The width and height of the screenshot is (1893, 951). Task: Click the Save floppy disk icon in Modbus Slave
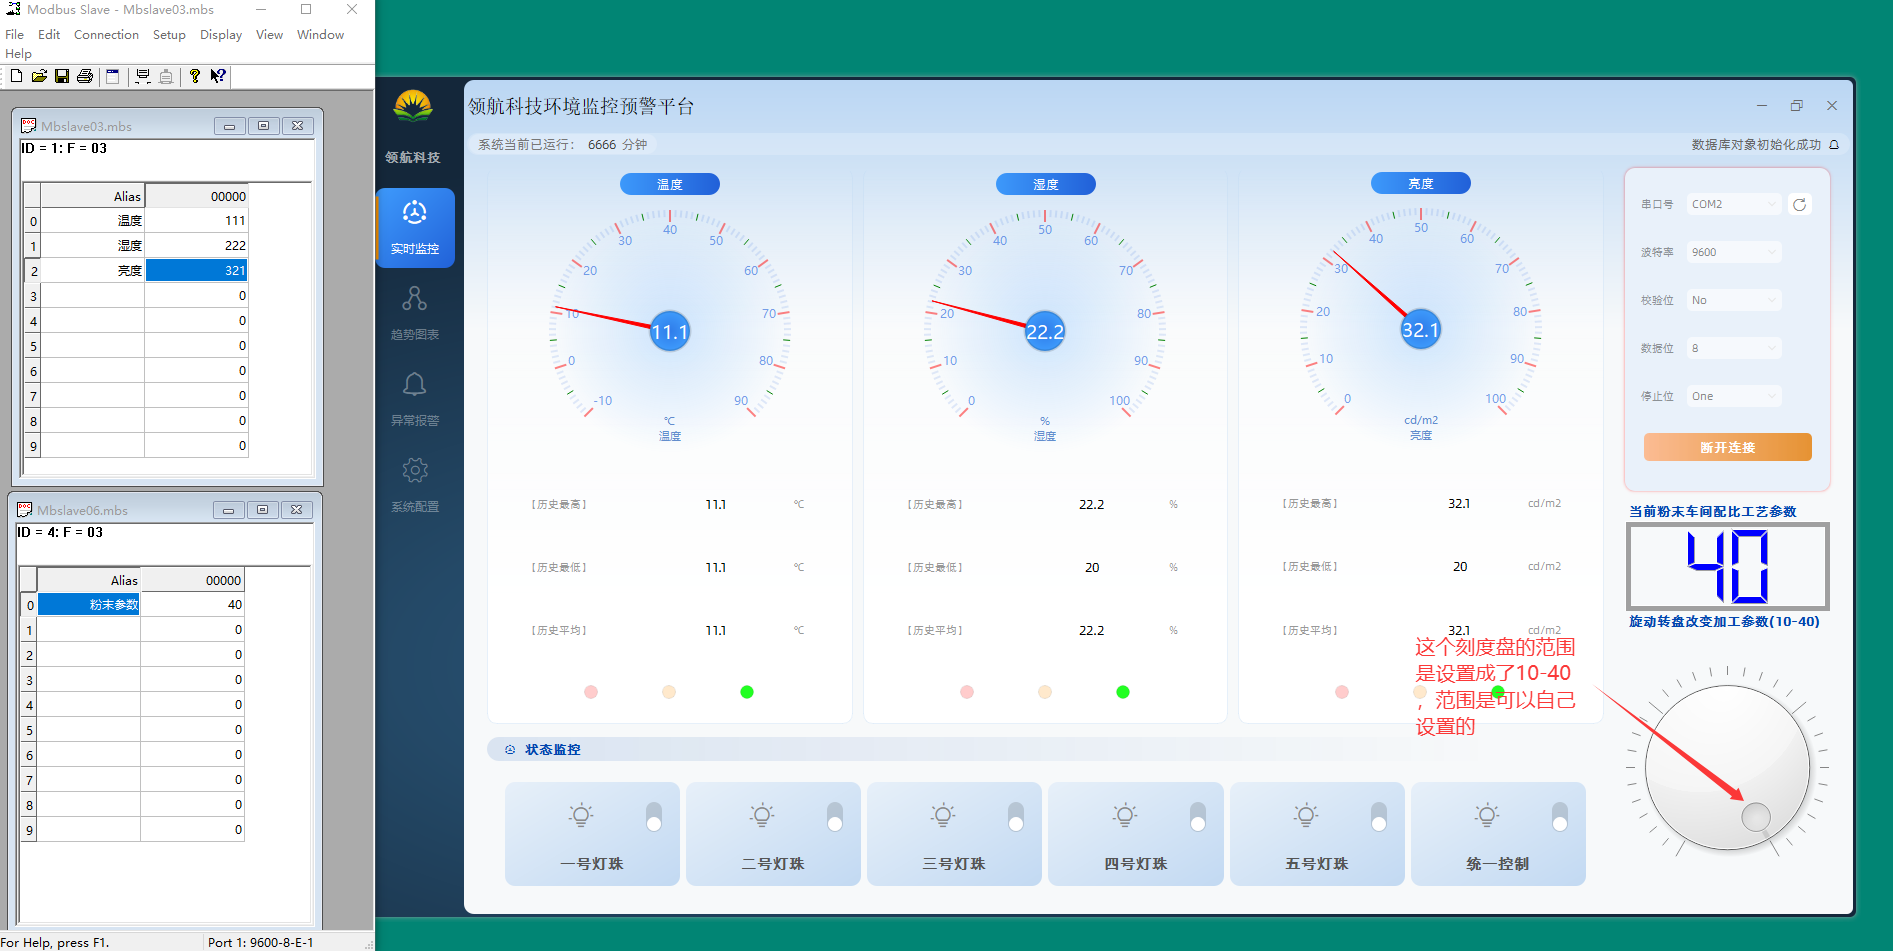click(x=62, y=76)
